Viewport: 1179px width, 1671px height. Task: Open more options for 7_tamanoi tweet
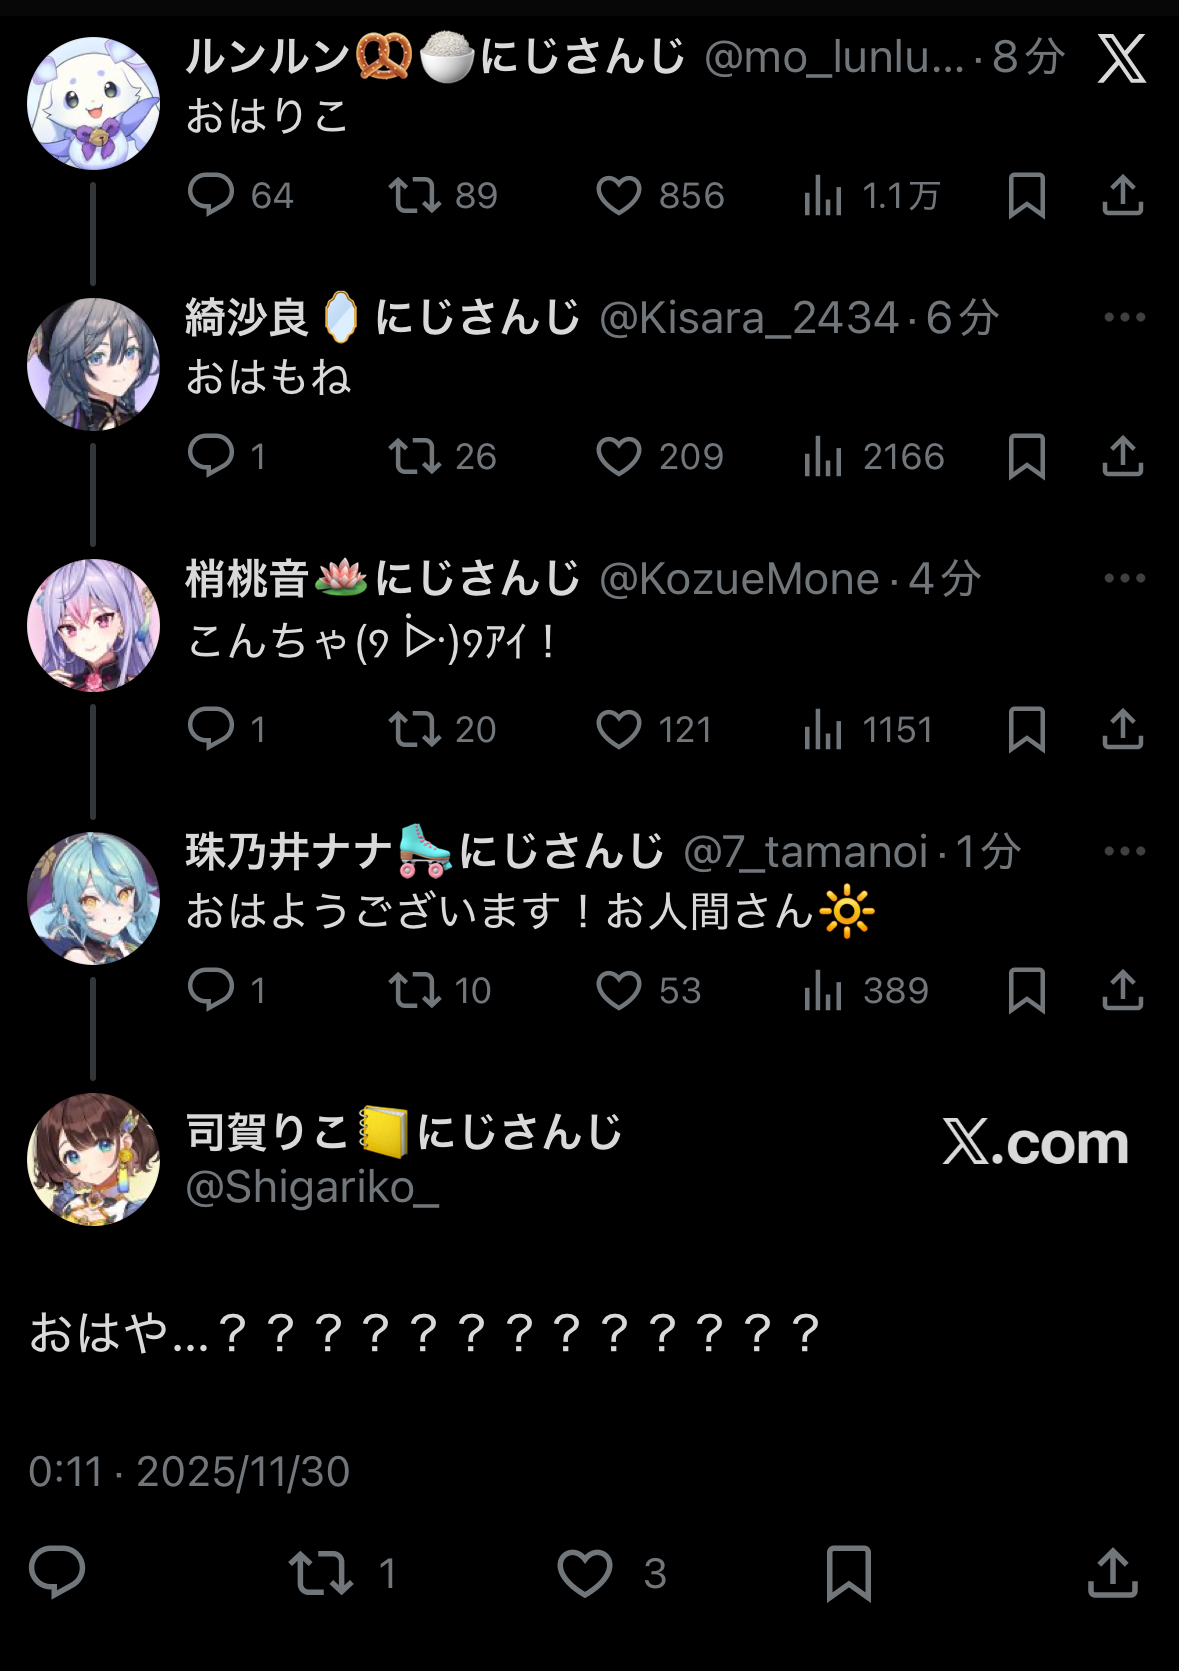click(x=1124, y=851)
